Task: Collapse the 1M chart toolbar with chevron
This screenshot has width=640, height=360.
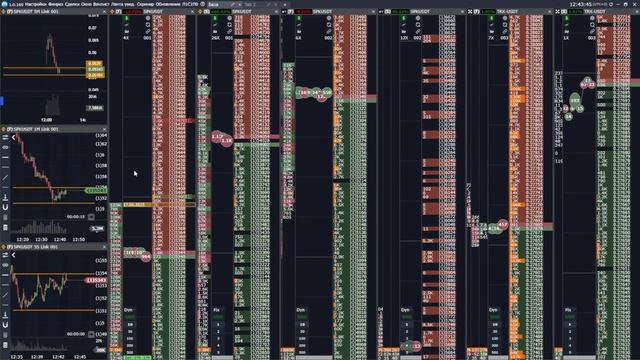Action: pos(13,138)
